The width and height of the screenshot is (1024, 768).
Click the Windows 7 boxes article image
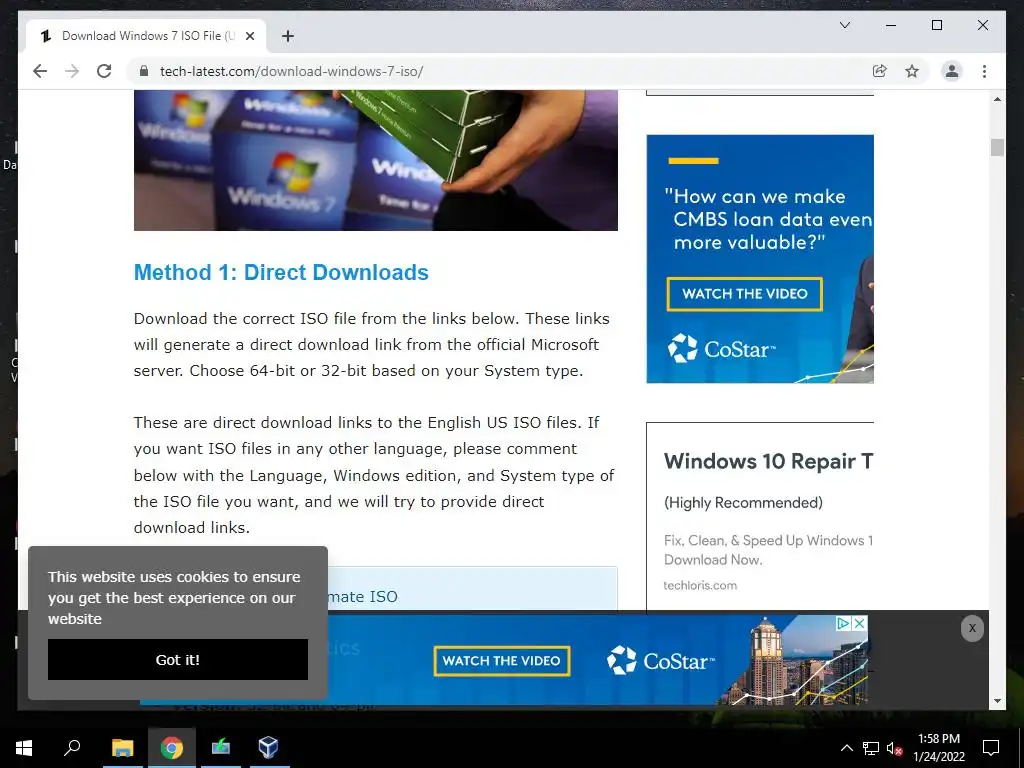(x=376, y=161)
